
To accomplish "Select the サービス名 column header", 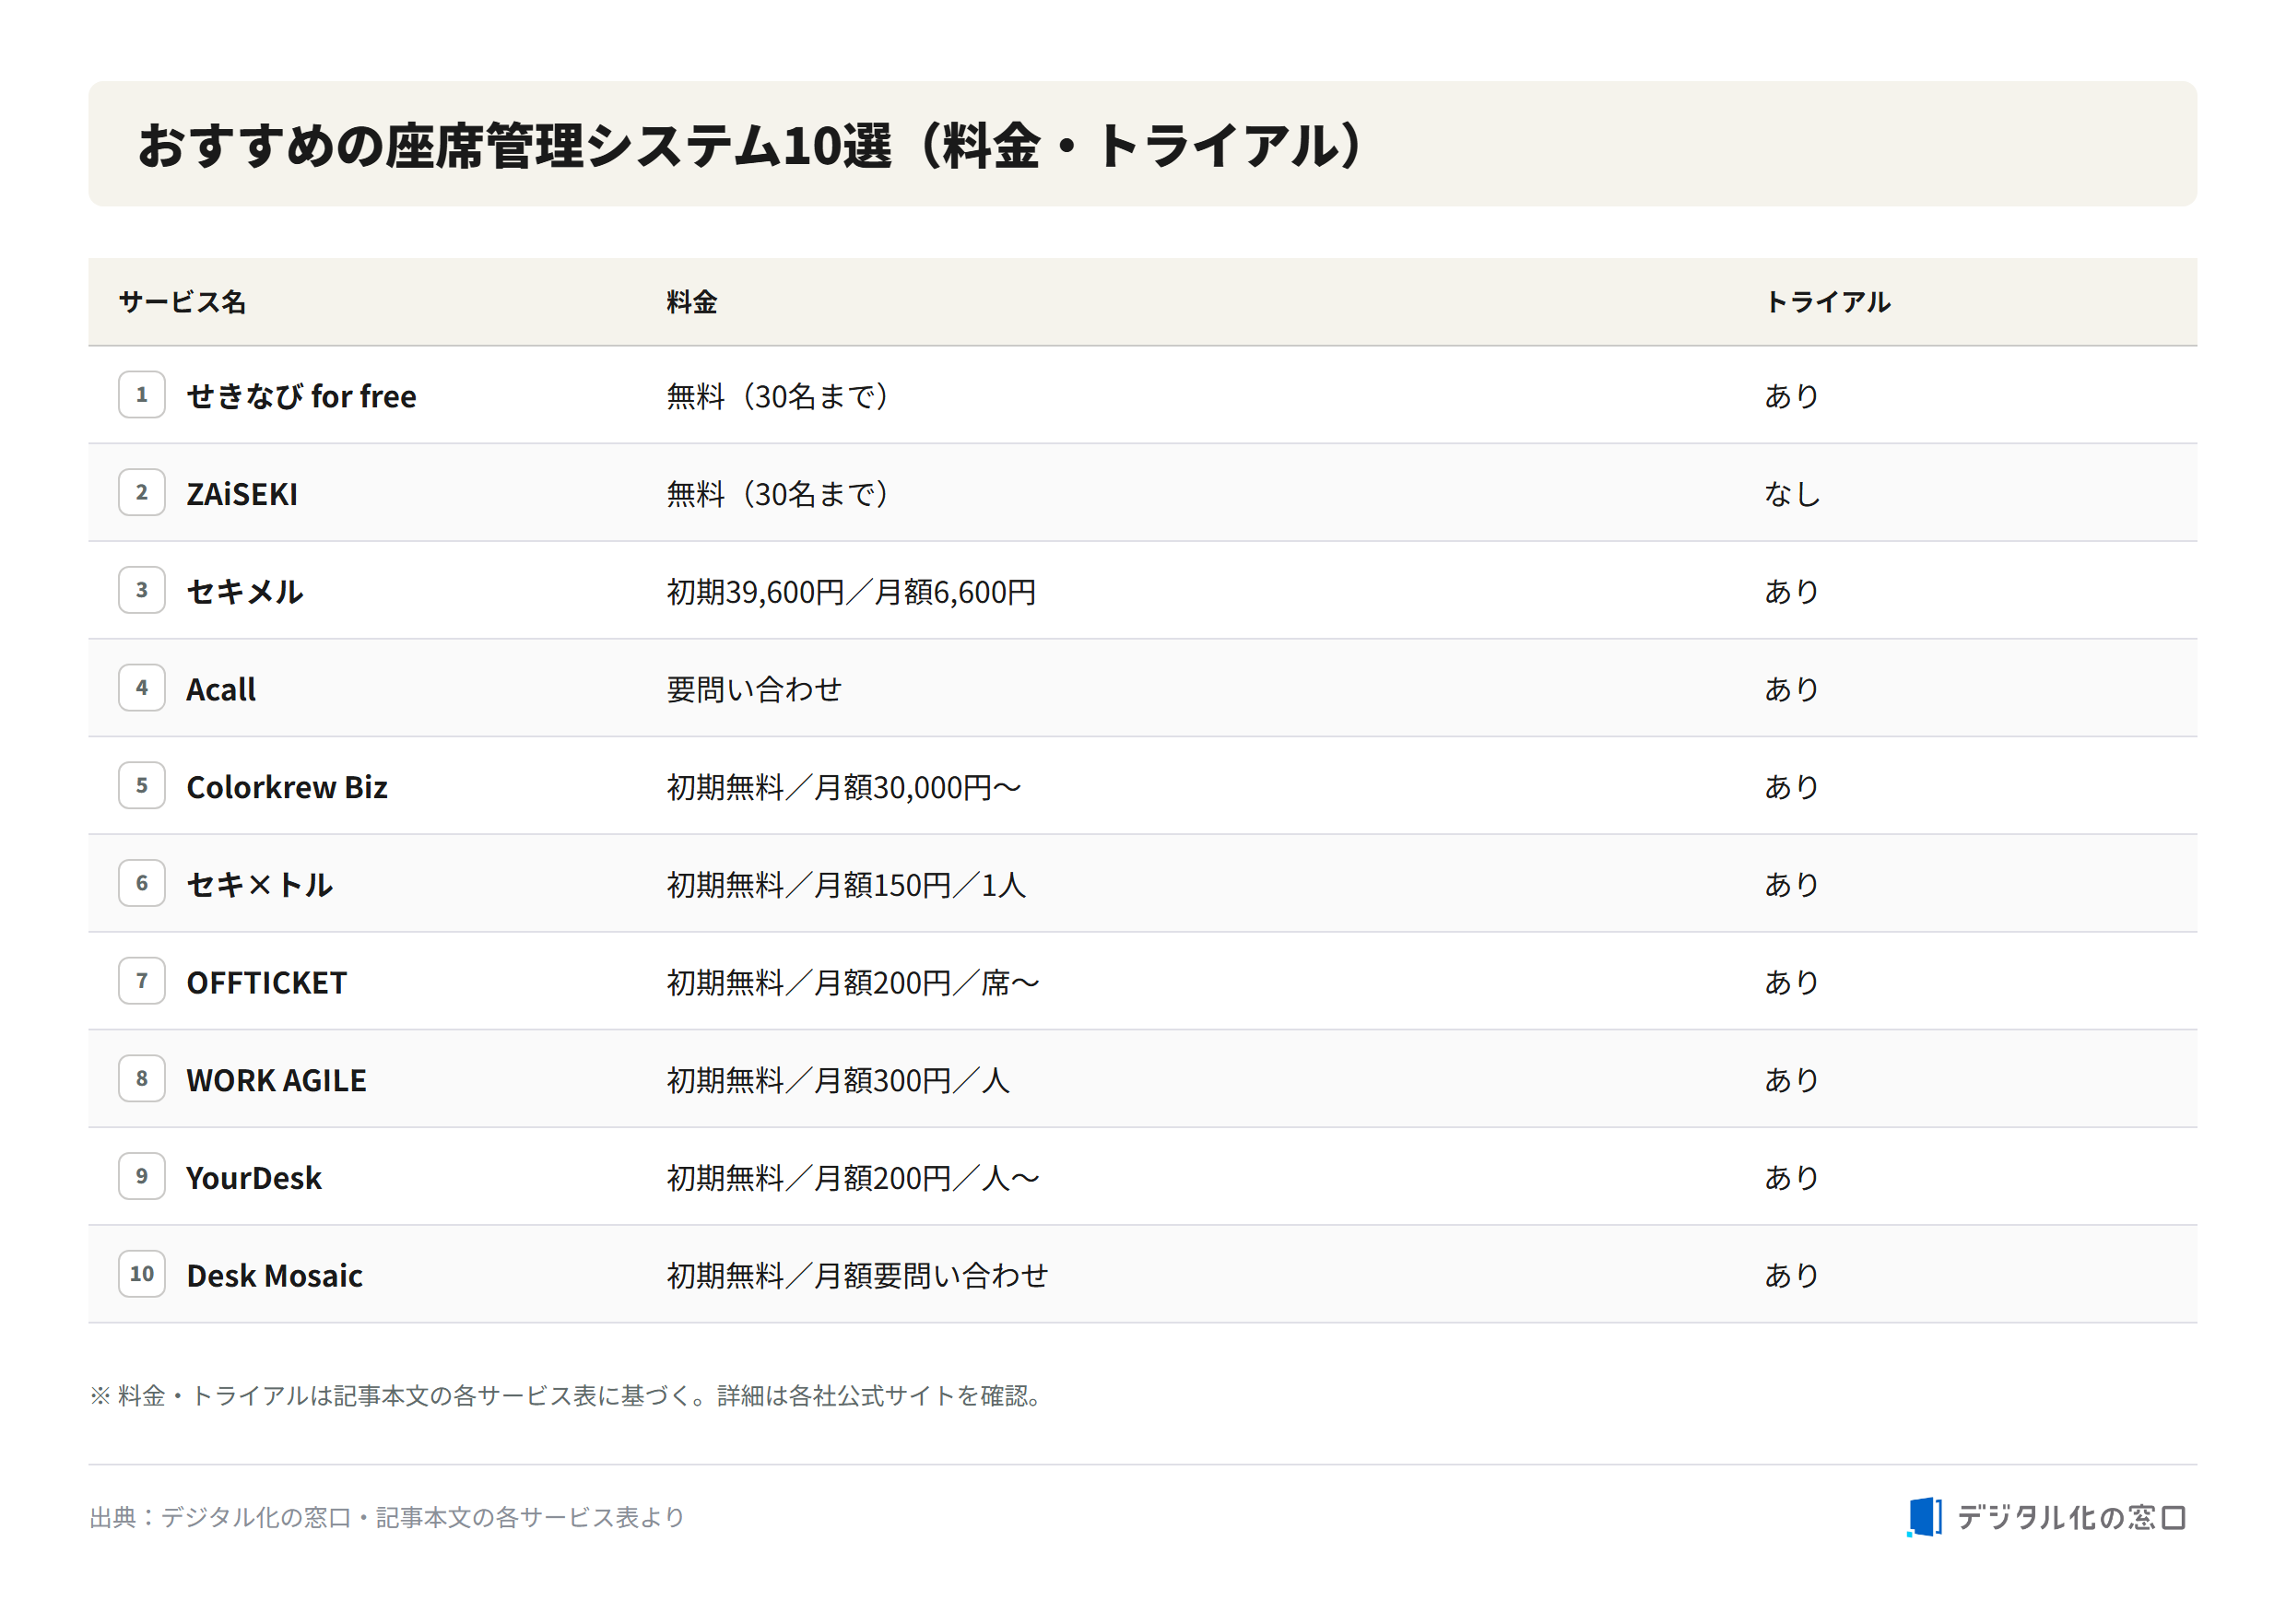I will click(x=182, y=302).
